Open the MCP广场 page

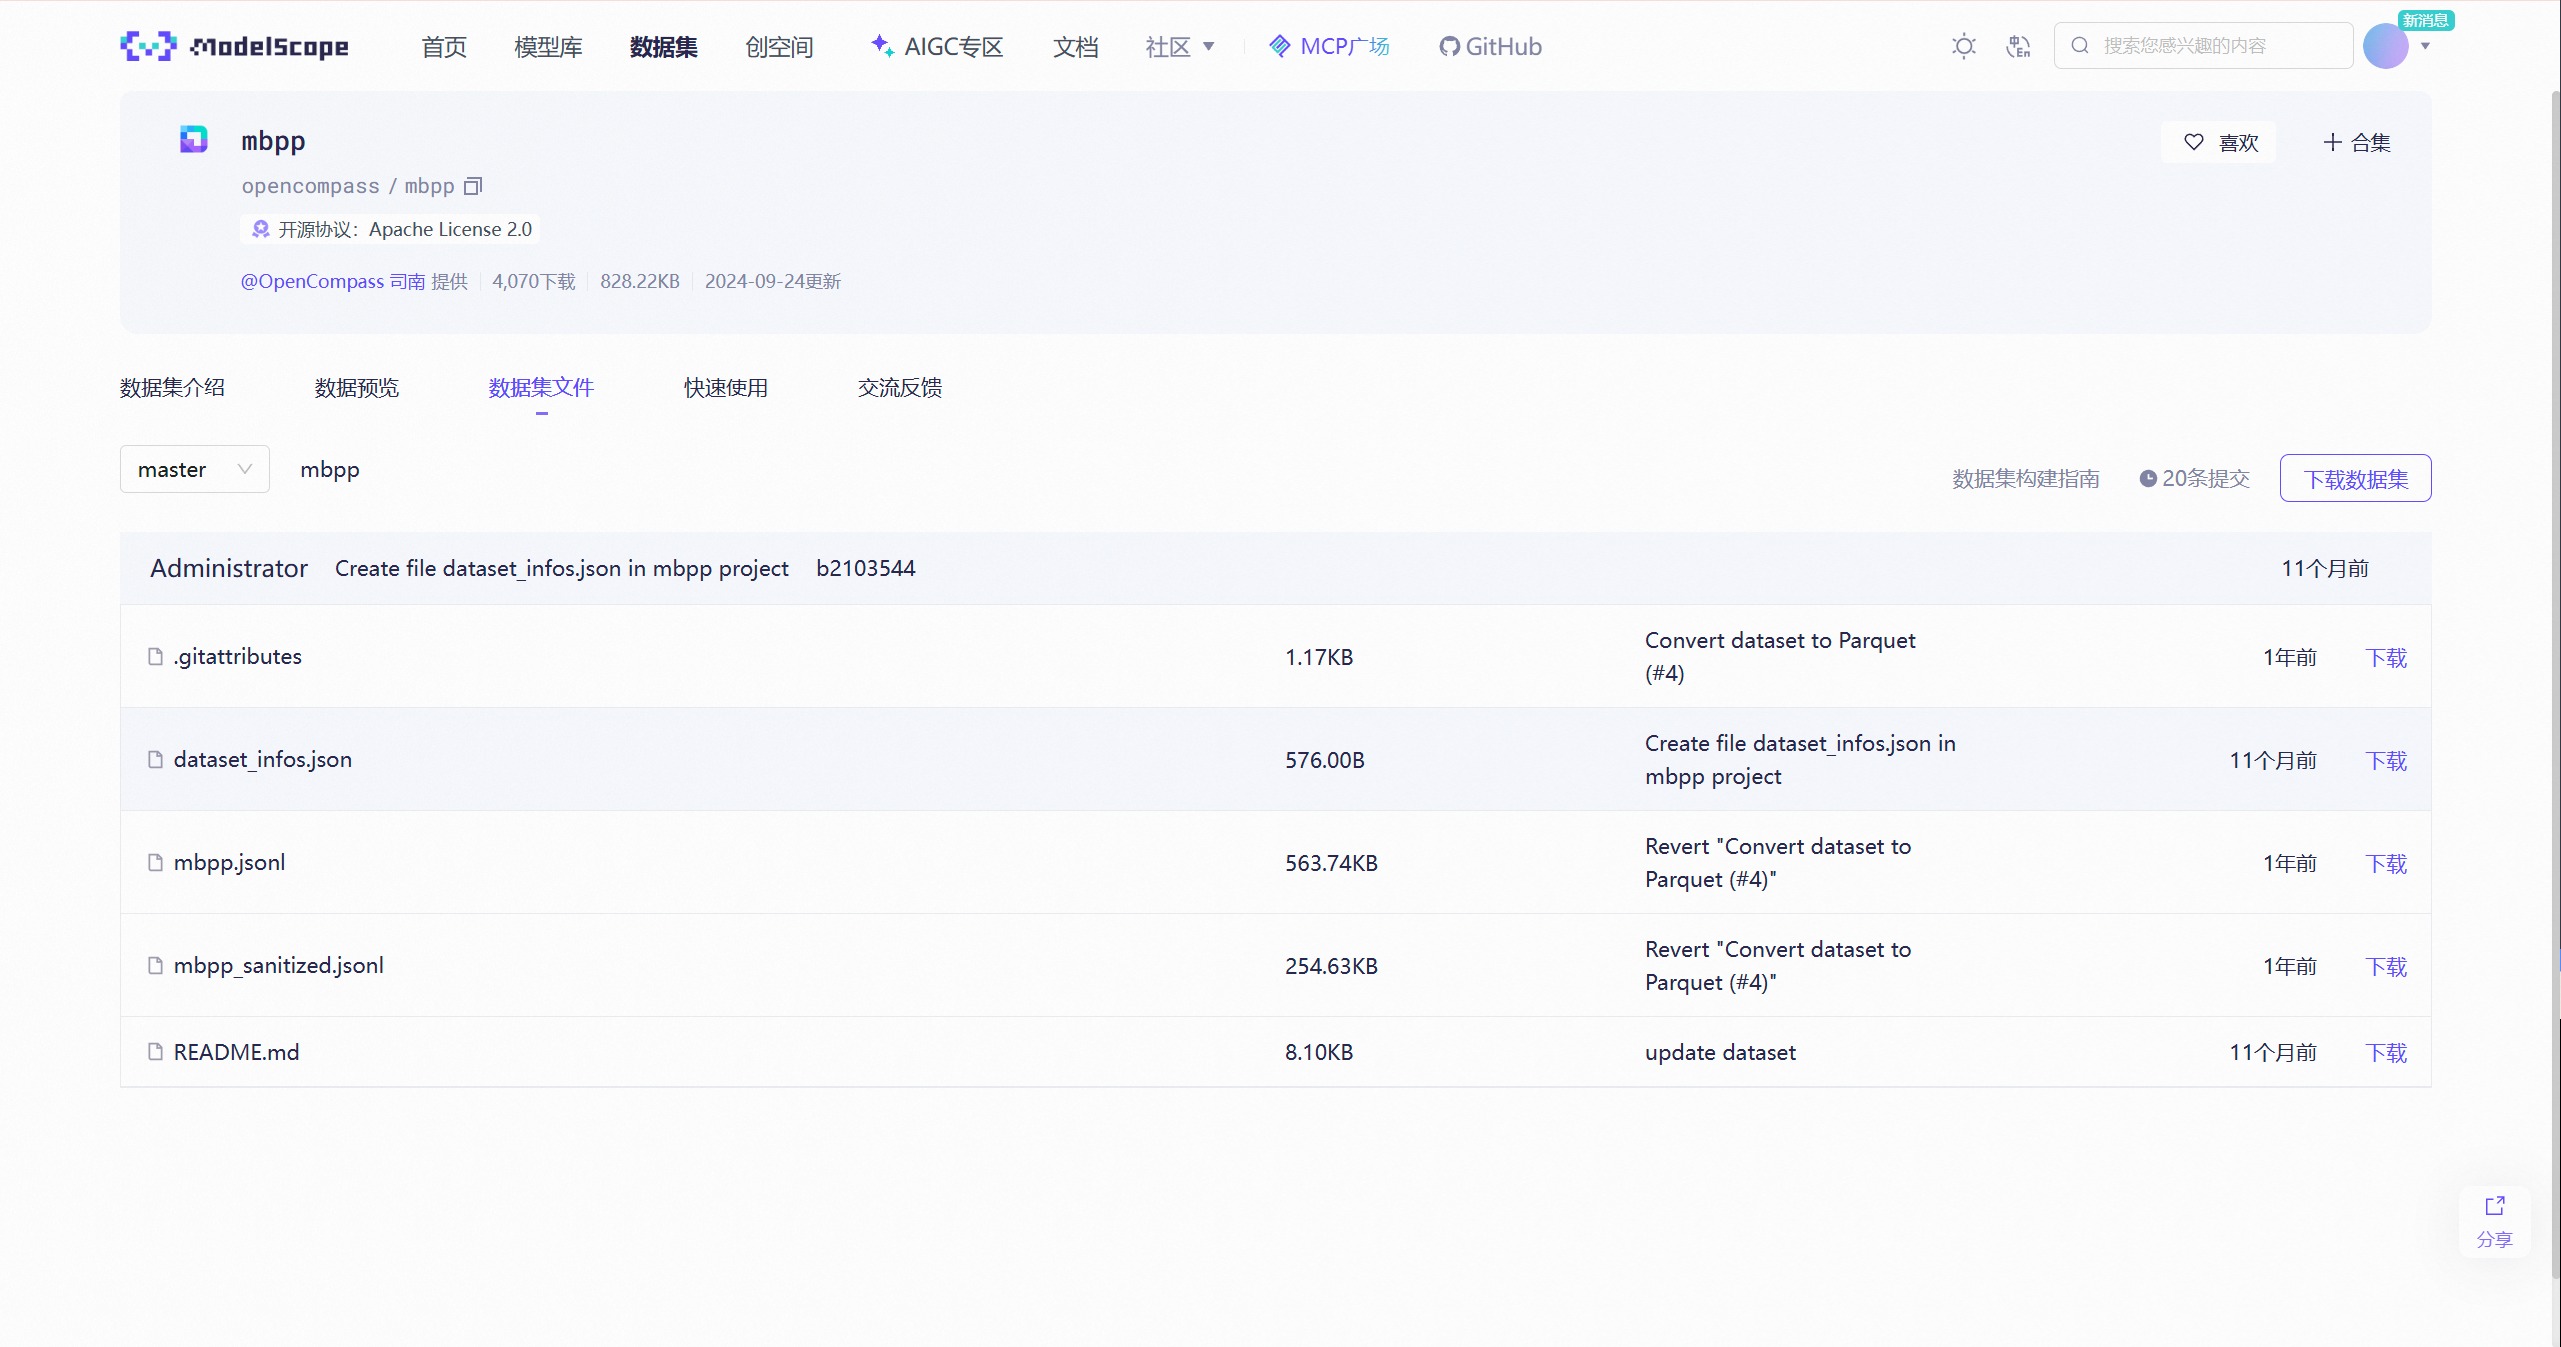click(x=1329, y=46)
